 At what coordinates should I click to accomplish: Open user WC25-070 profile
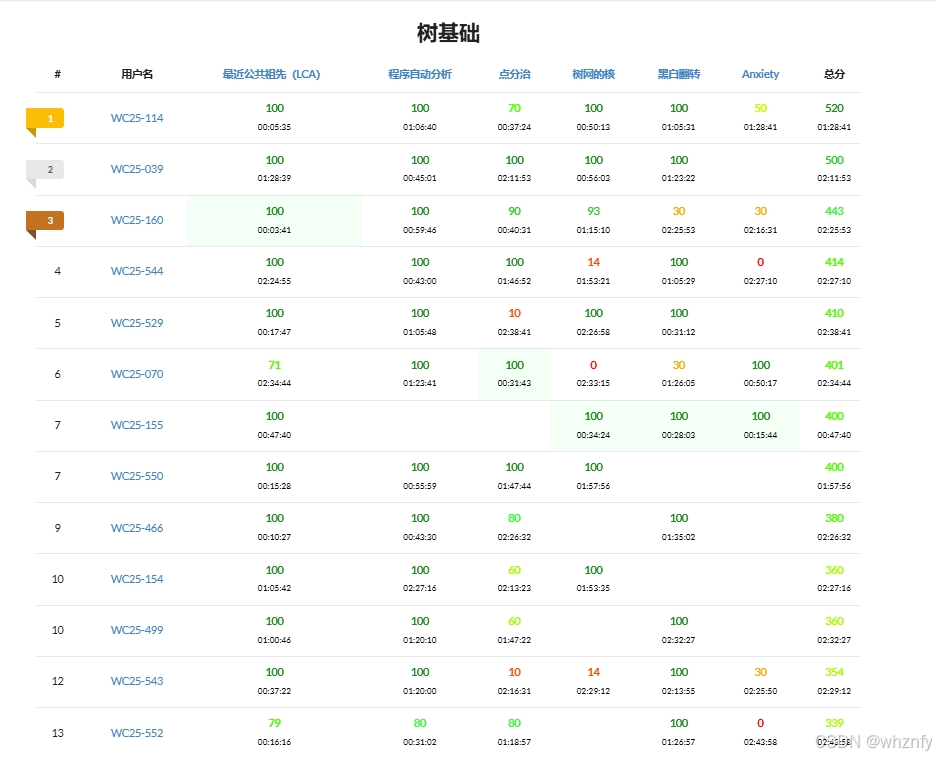(137, 374)
